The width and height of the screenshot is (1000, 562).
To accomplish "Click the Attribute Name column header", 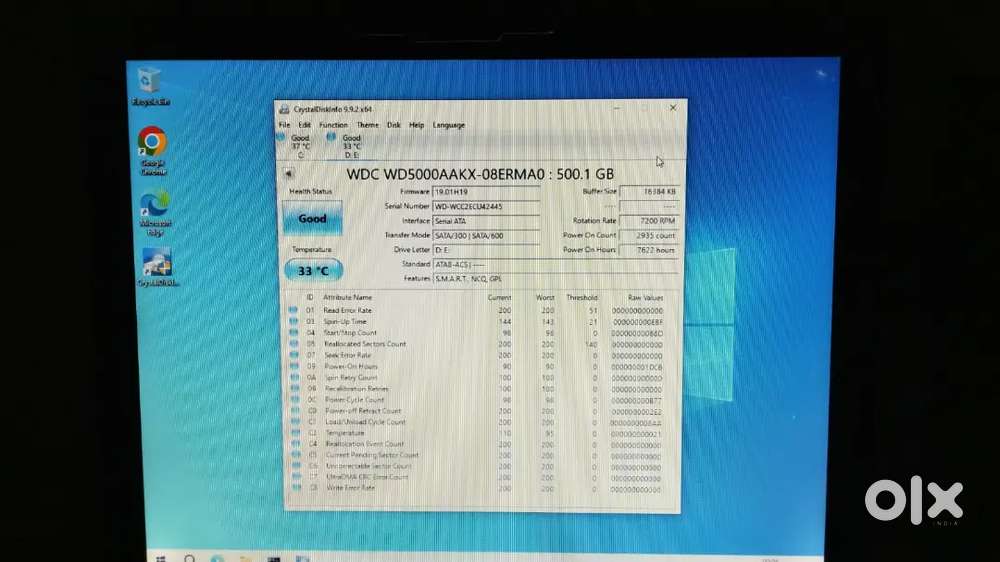I will 347,297.
